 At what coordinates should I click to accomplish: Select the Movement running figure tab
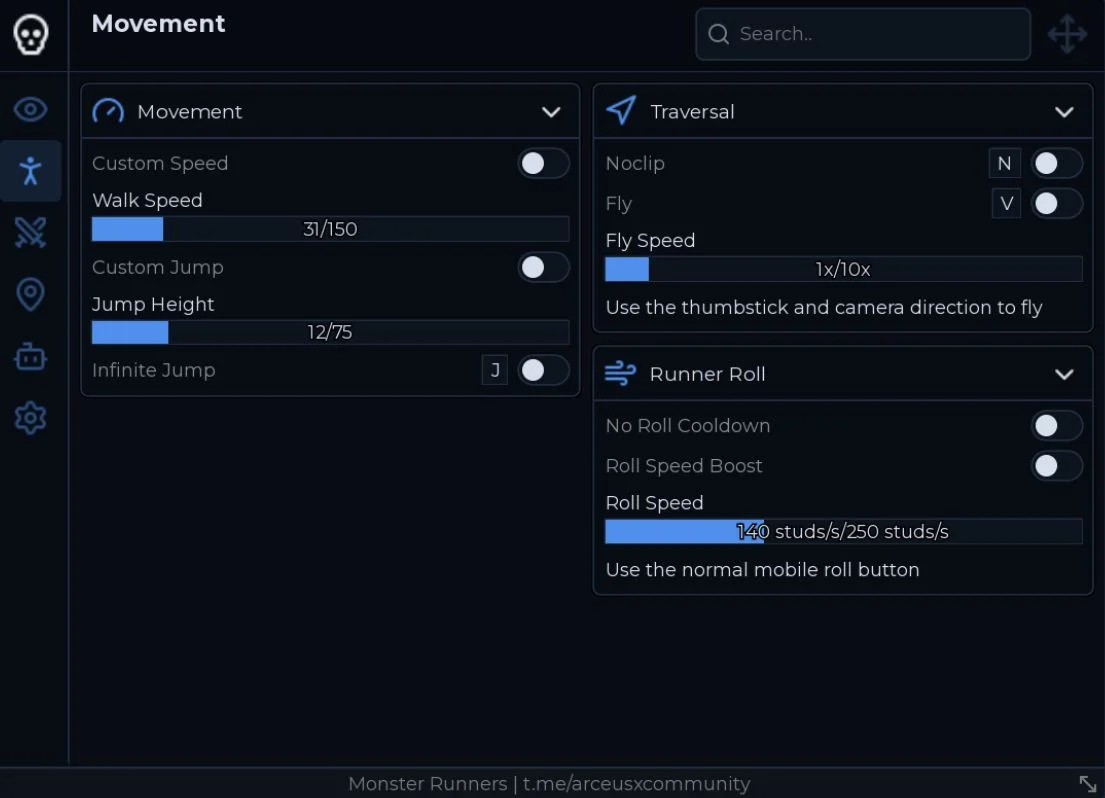30,171
